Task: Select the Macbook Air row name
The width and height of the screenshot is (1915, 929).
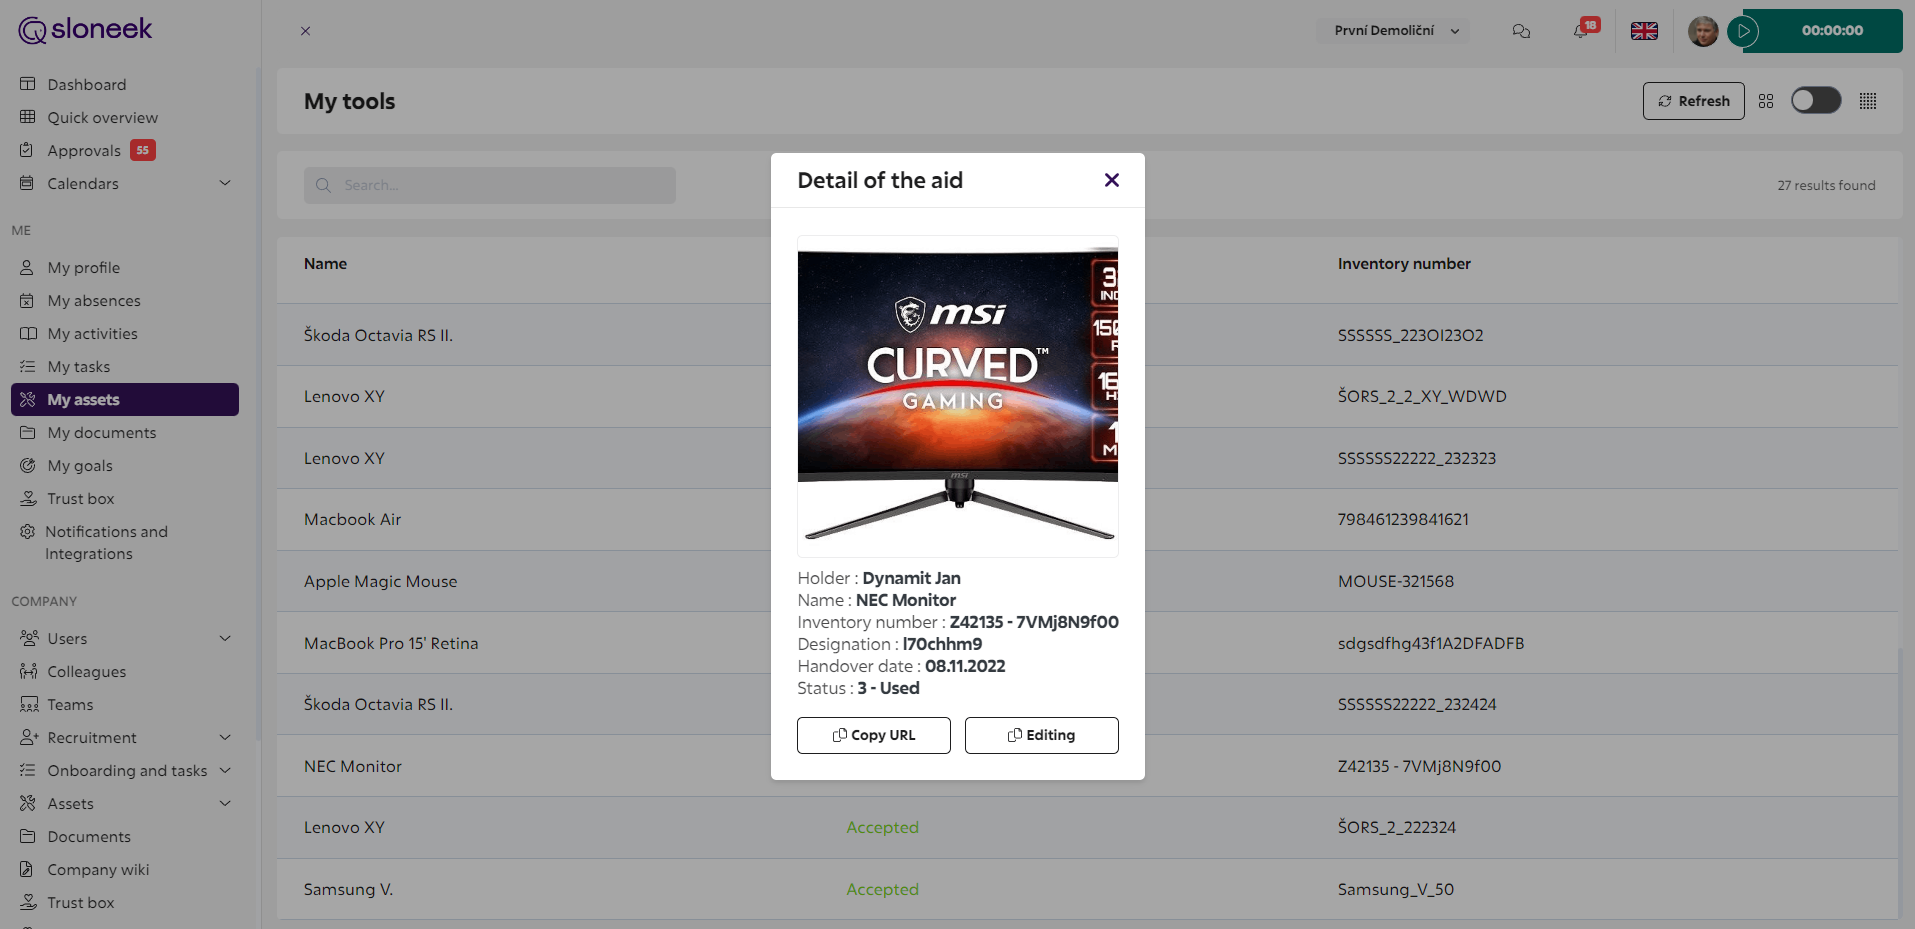Action: point(353,520)
